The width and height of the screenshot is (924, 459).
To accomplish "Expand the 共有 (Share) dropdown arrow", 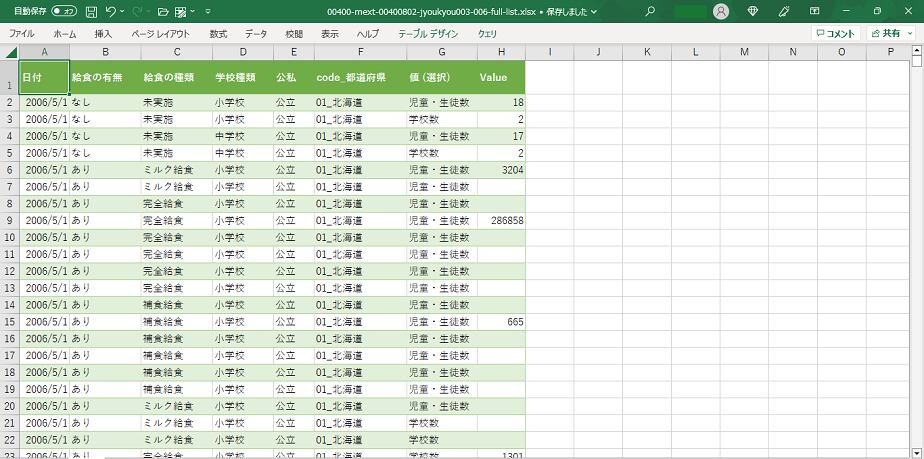I will pyautogui.click(x=908, y=33).
